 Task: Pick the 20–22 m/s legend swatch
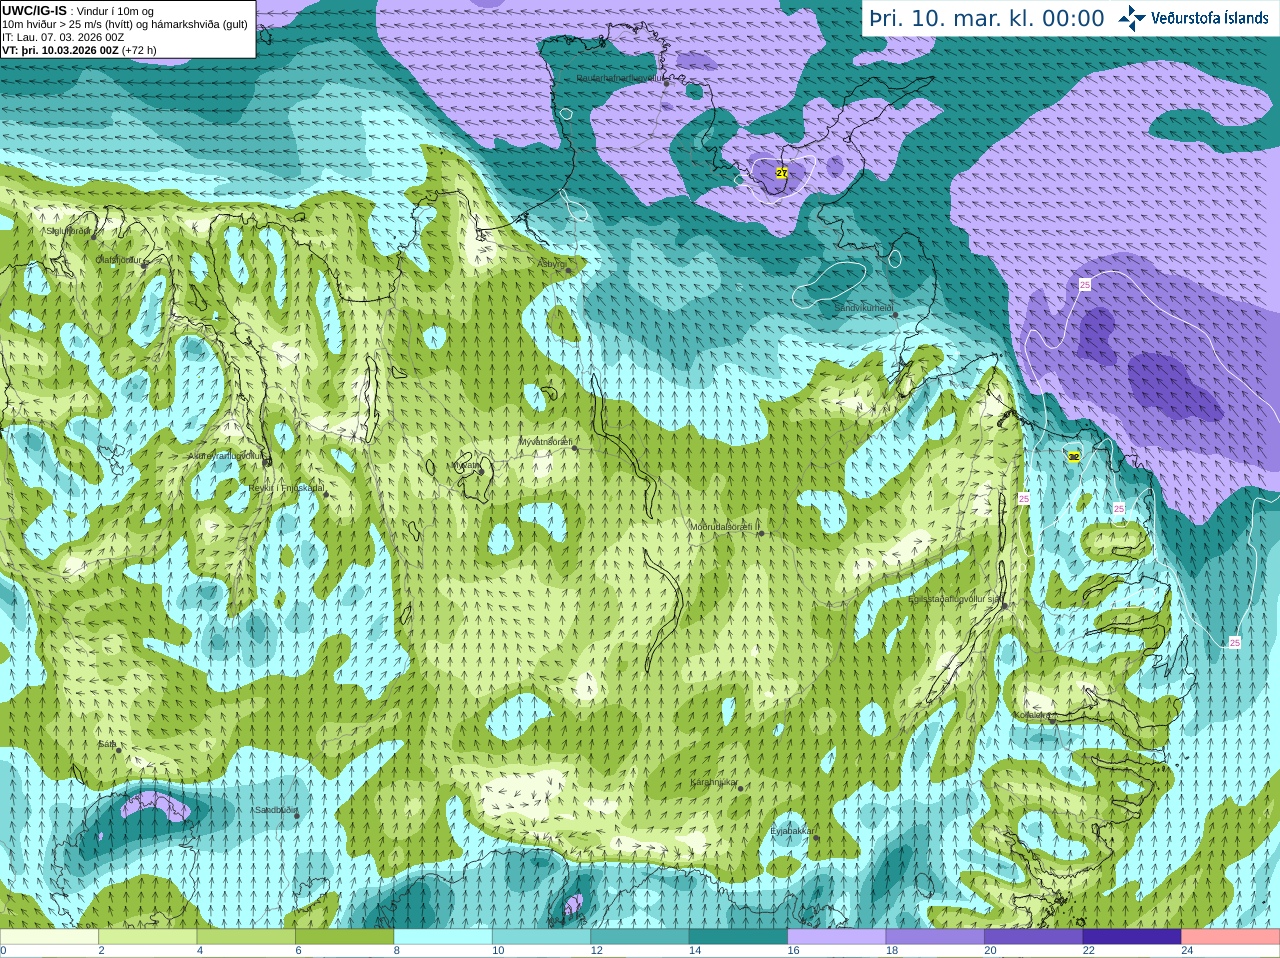[1034, 937]
